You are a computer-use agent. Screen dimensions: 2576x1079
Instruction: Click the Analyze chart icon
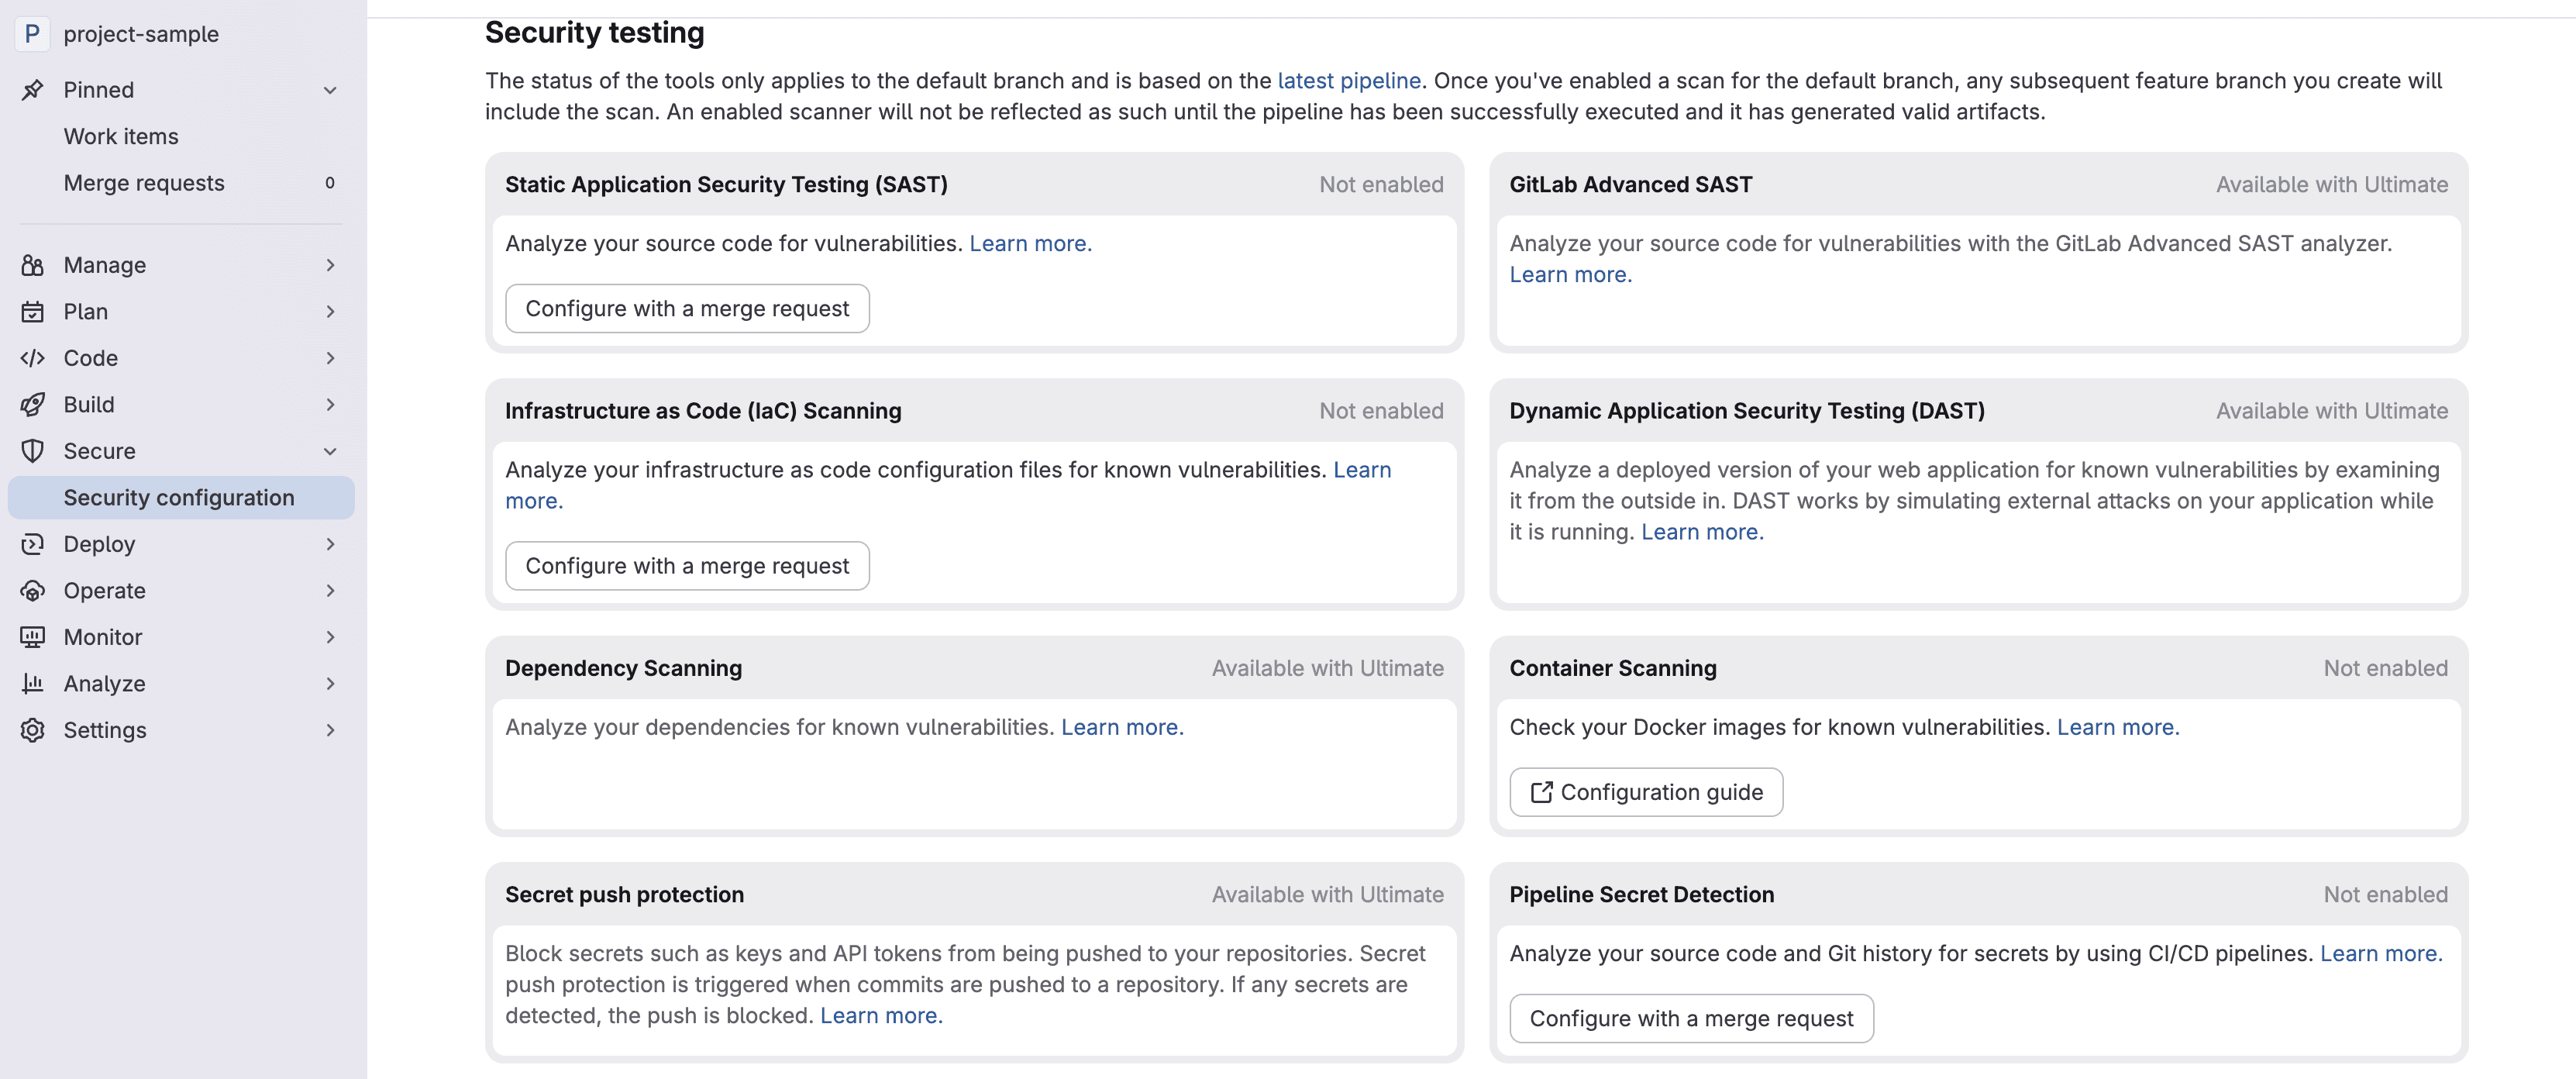coord(33,683)
